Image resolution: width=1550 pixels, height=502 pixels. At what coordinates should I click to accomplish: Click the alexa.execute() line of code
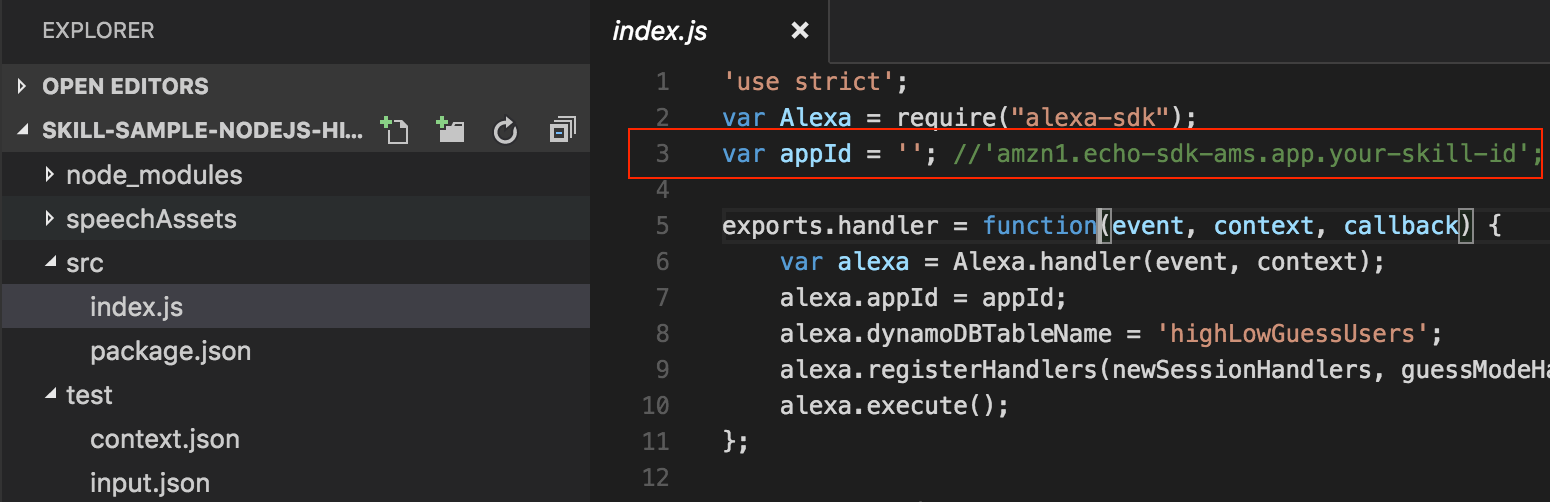pyautogui.click(x=894, y=406)
